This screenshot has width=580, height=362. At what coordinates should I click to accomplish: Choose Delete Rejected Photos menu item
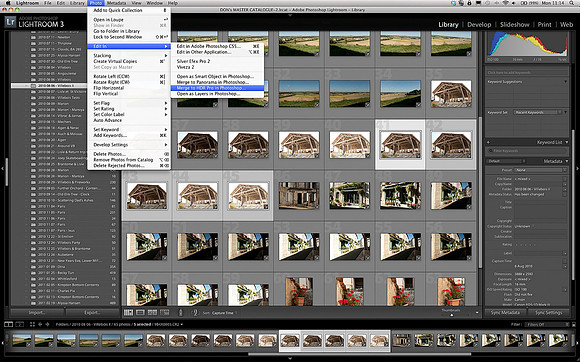point(129,166)
